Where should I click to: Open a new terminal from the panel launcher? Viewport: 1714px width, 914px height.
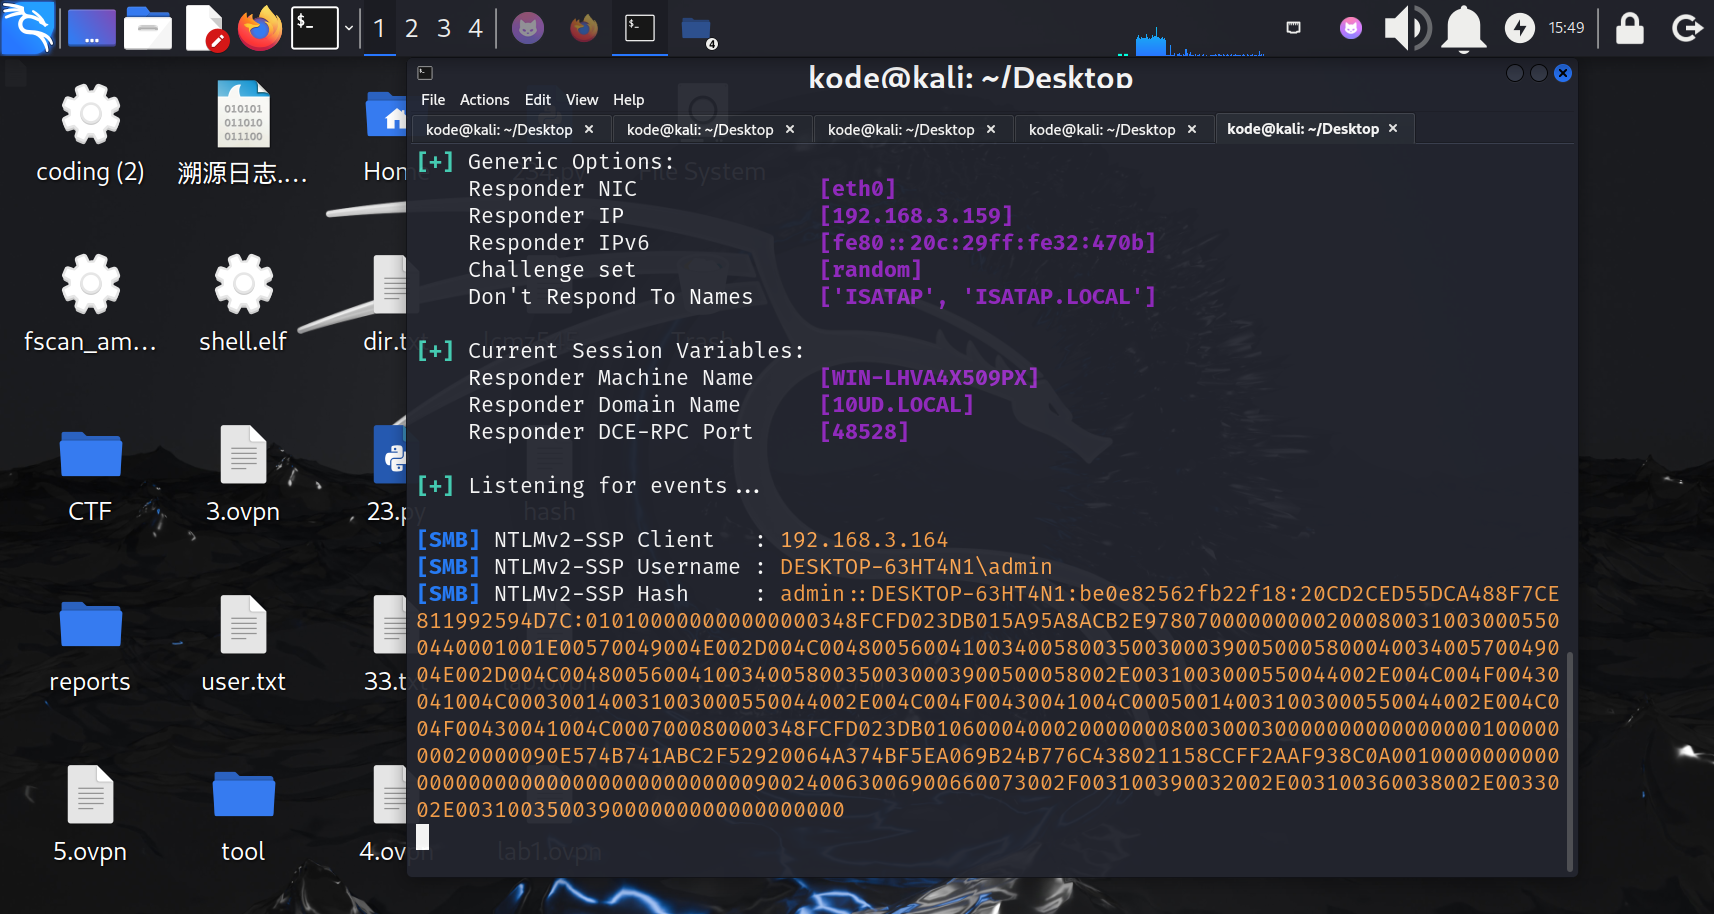315,28
